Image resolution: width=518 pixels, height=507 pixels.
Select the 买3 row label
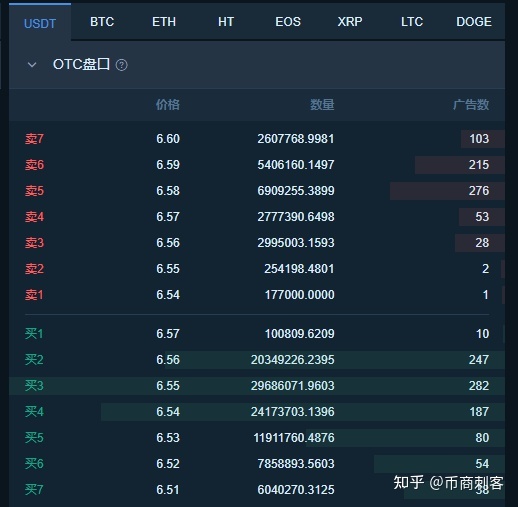pos(34,386)
